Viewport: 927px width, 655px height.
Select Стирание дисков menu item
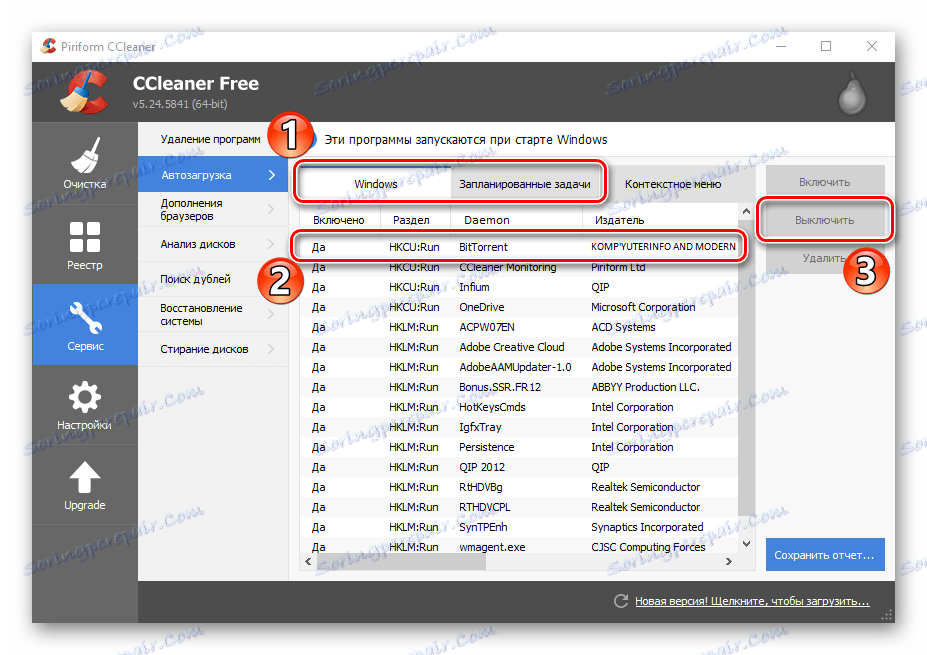(x=213, y=349)
